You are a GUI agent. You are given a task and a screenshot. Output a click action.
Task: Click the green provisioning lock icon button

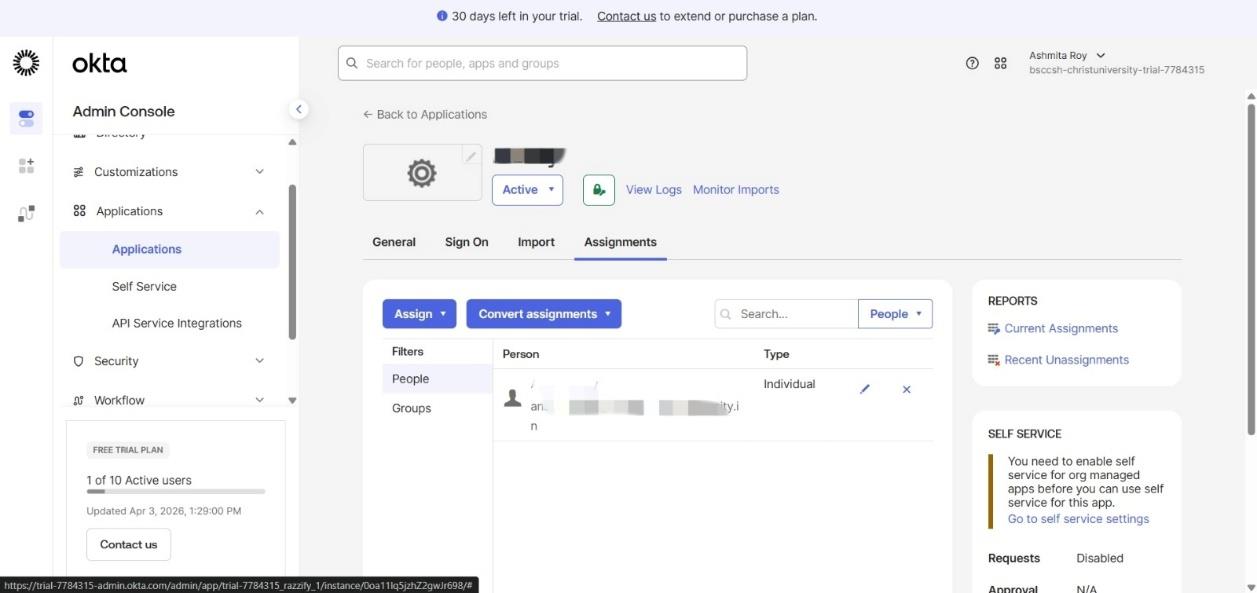point(598,190)
